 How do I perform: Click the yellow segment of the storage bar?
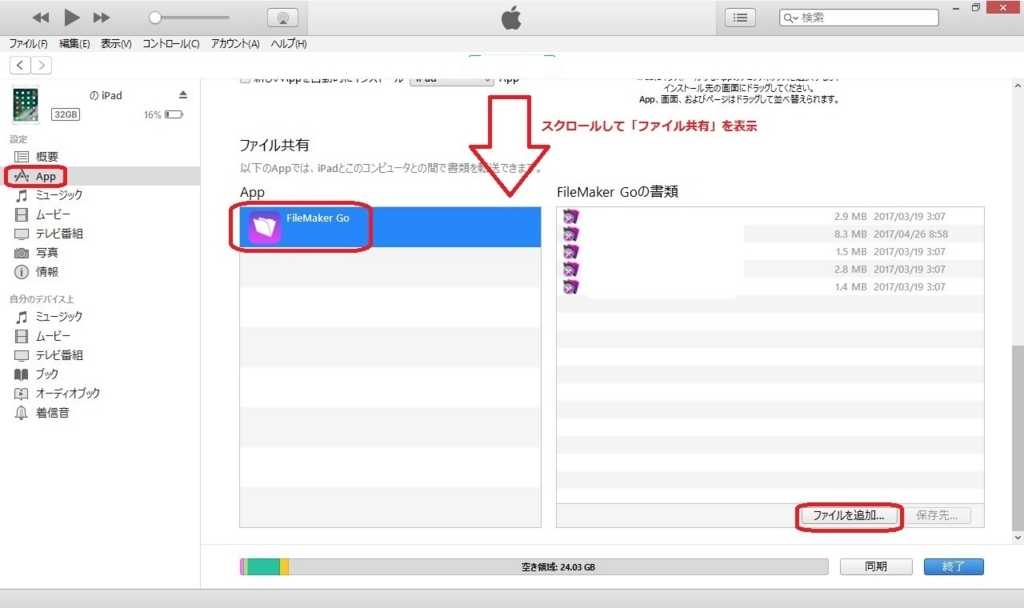tap(285, 567)
